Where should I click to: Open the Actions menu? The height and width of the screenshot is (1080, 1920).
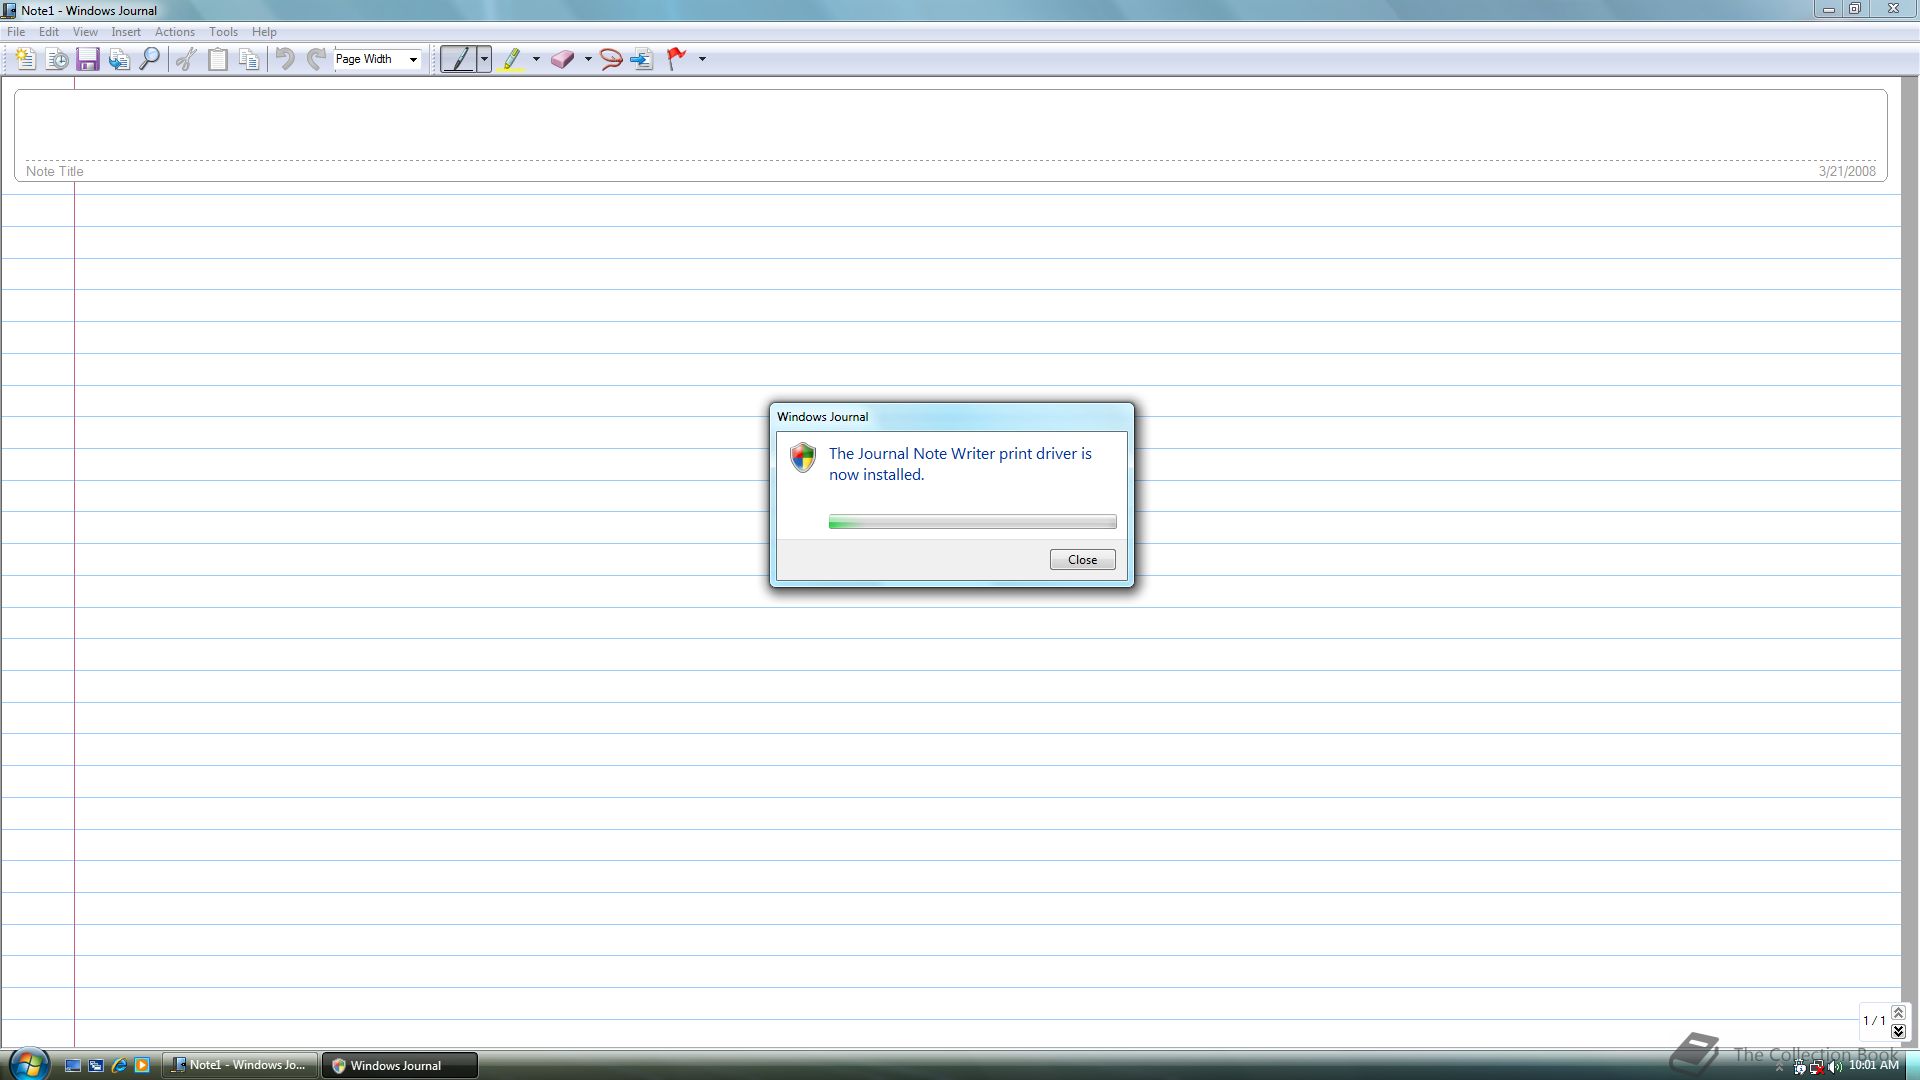(x=175, y=32)
